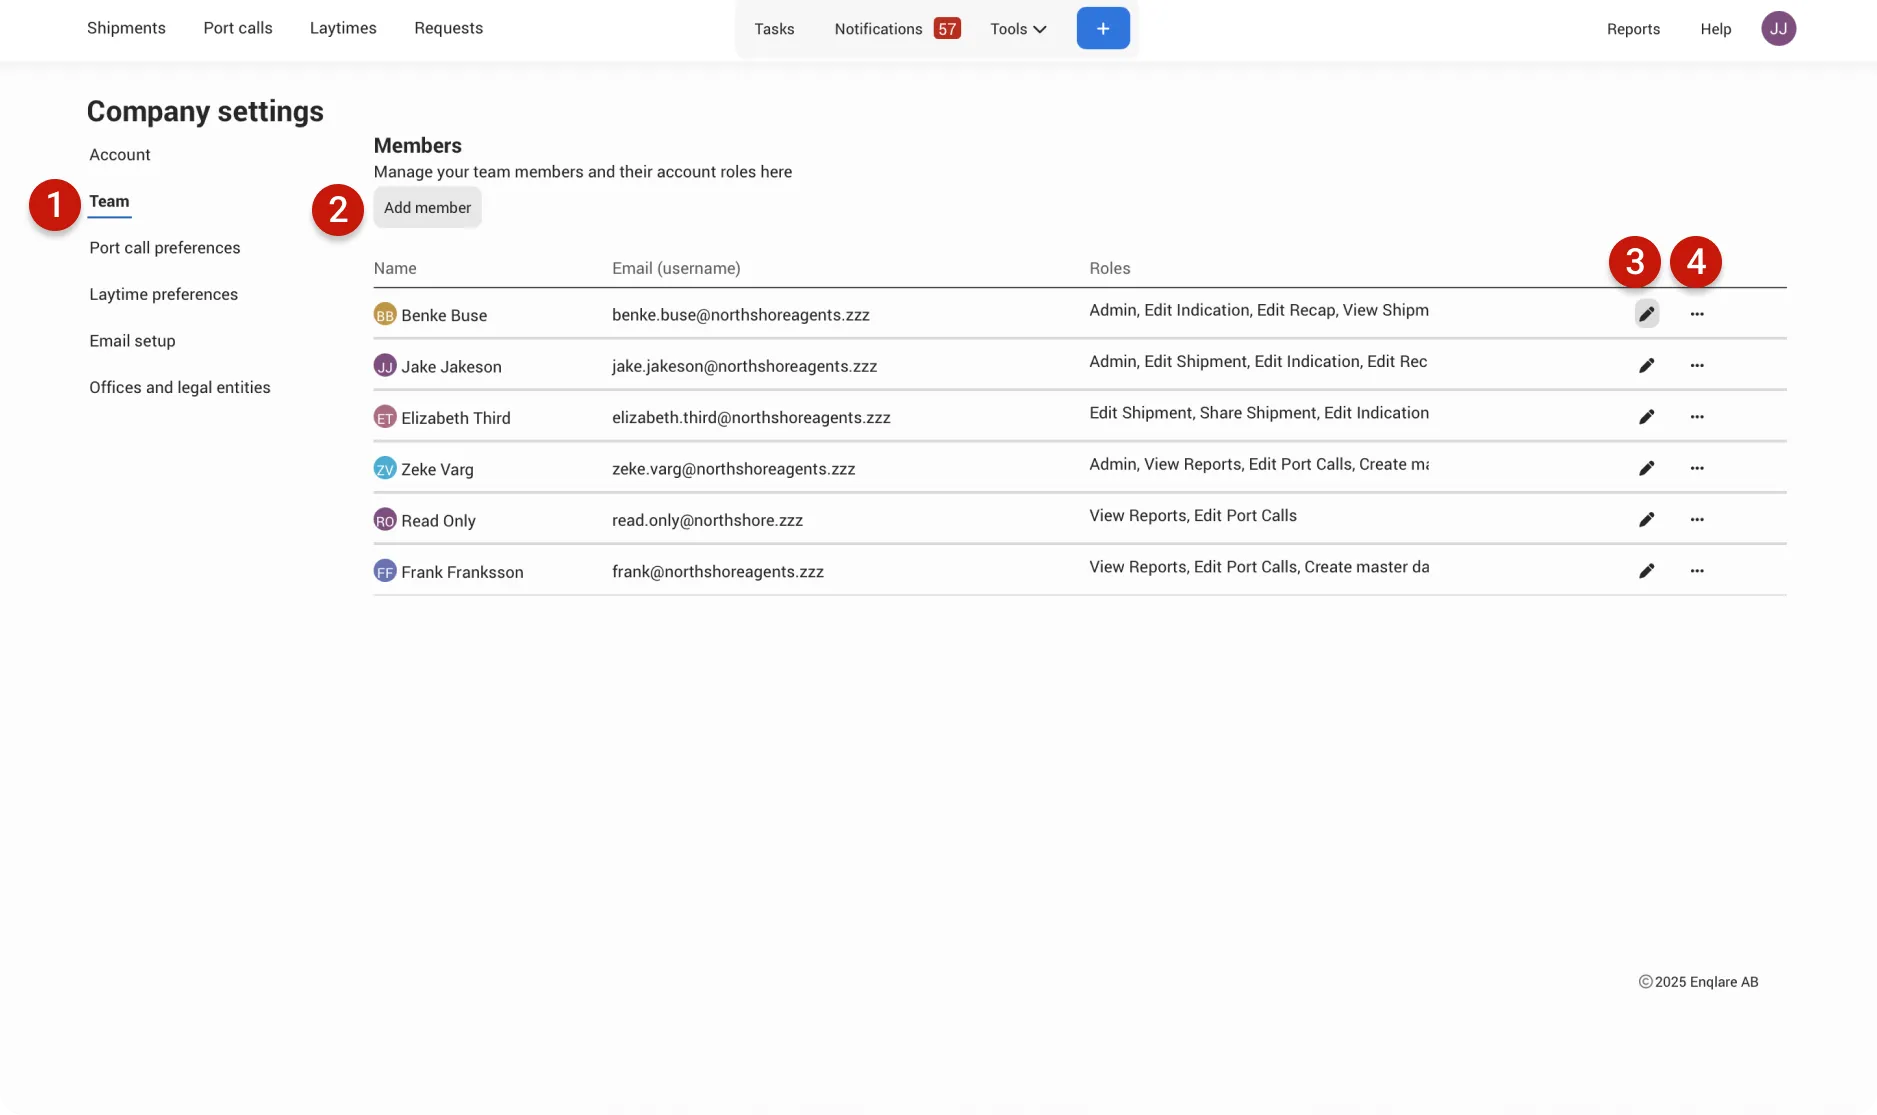Edit Elizabeth Third using pencil icon
This screenshot has width=1877, height=1115.
tap(1646, 417)
